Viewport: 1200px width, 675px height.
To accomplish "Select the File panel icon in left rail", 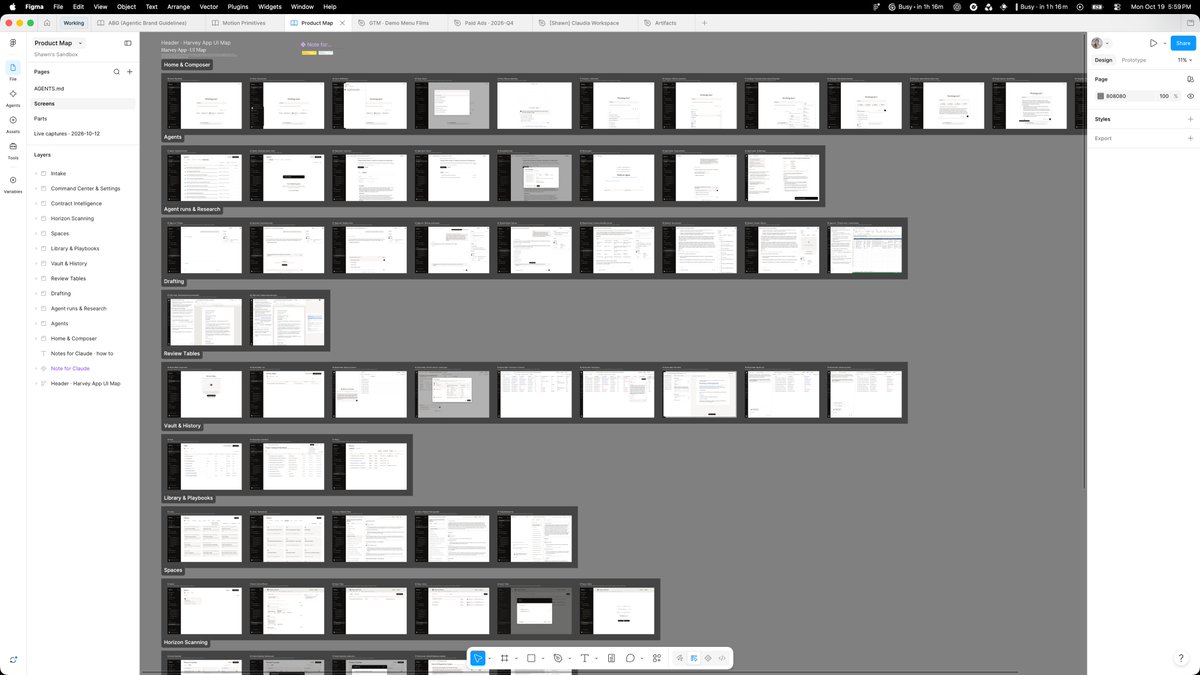I will (x=13, y=70).
